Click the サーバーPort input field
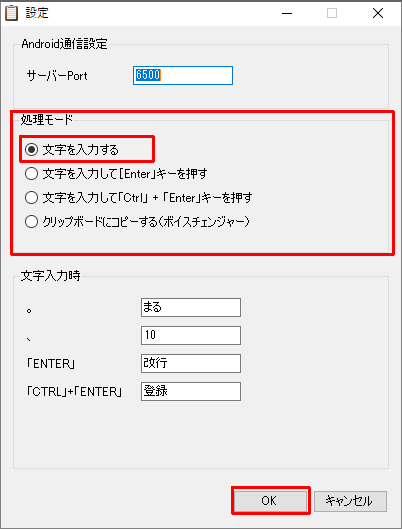Viewport: 402px width, 529px height. pos(183,75)
